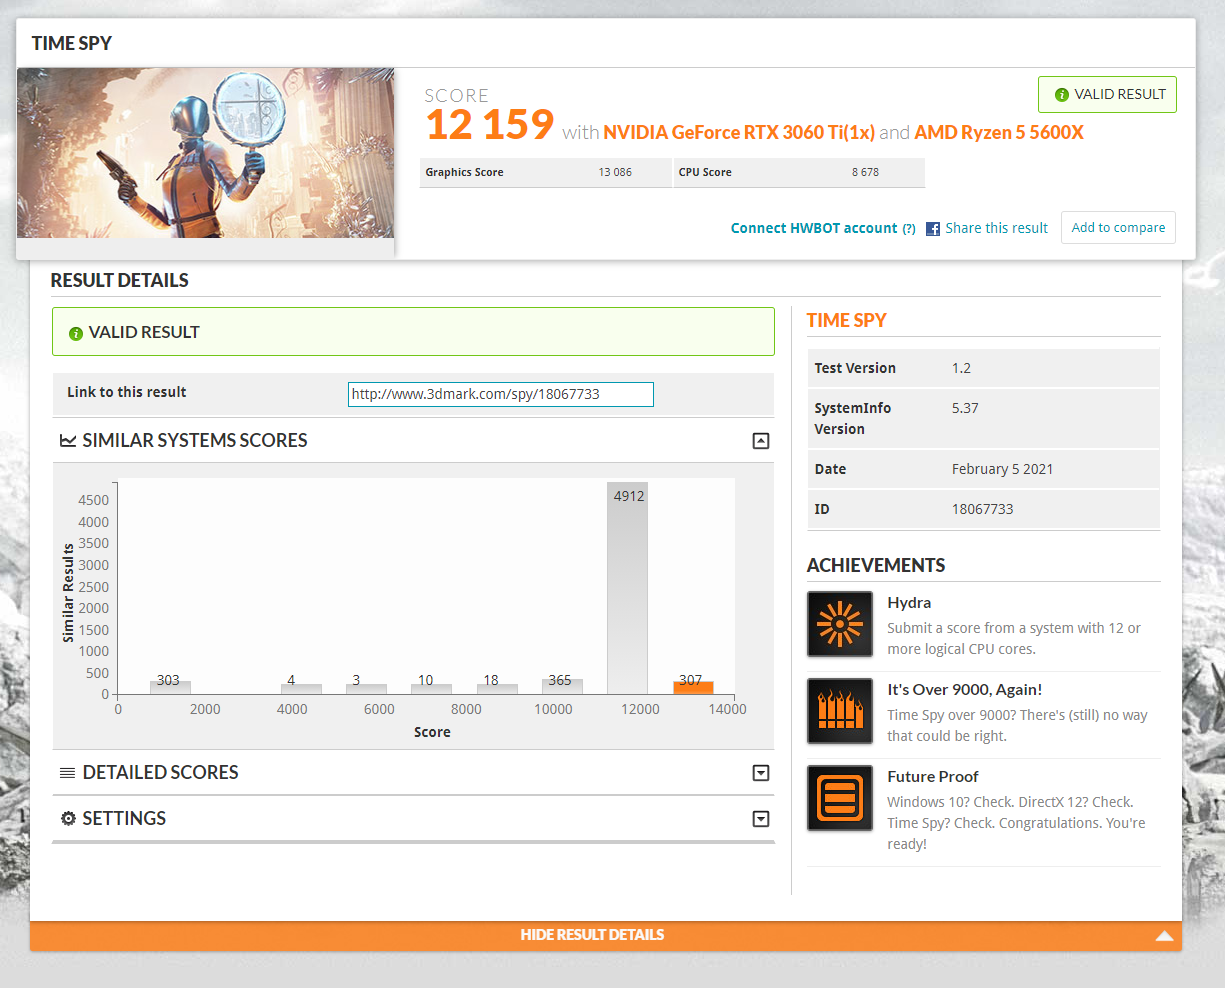Click the SystemInfo Version value 5.37
This screenshot has height=988, width=1225.
965,408
